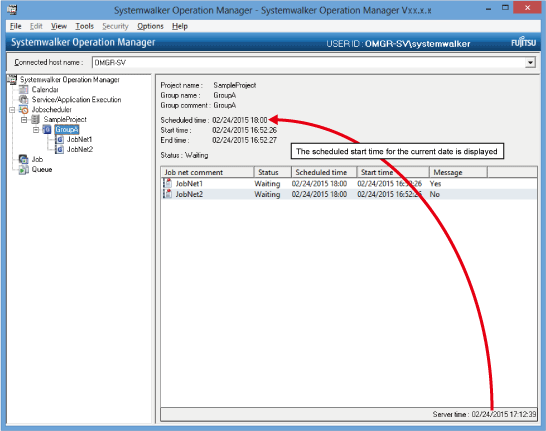Click the JobNet1 row icon in list
The height and width of the screenshot is (431, 546).
168,183
